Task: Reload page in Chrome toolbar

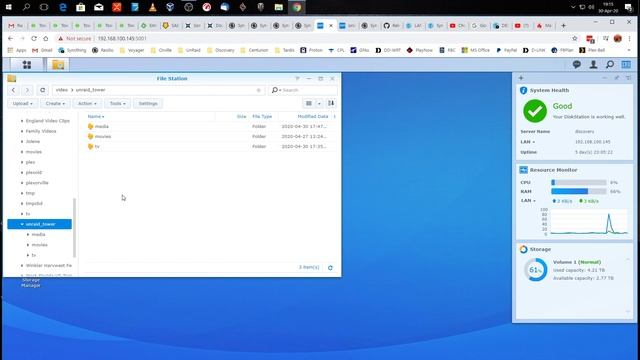Action: (x=34, y=38)
